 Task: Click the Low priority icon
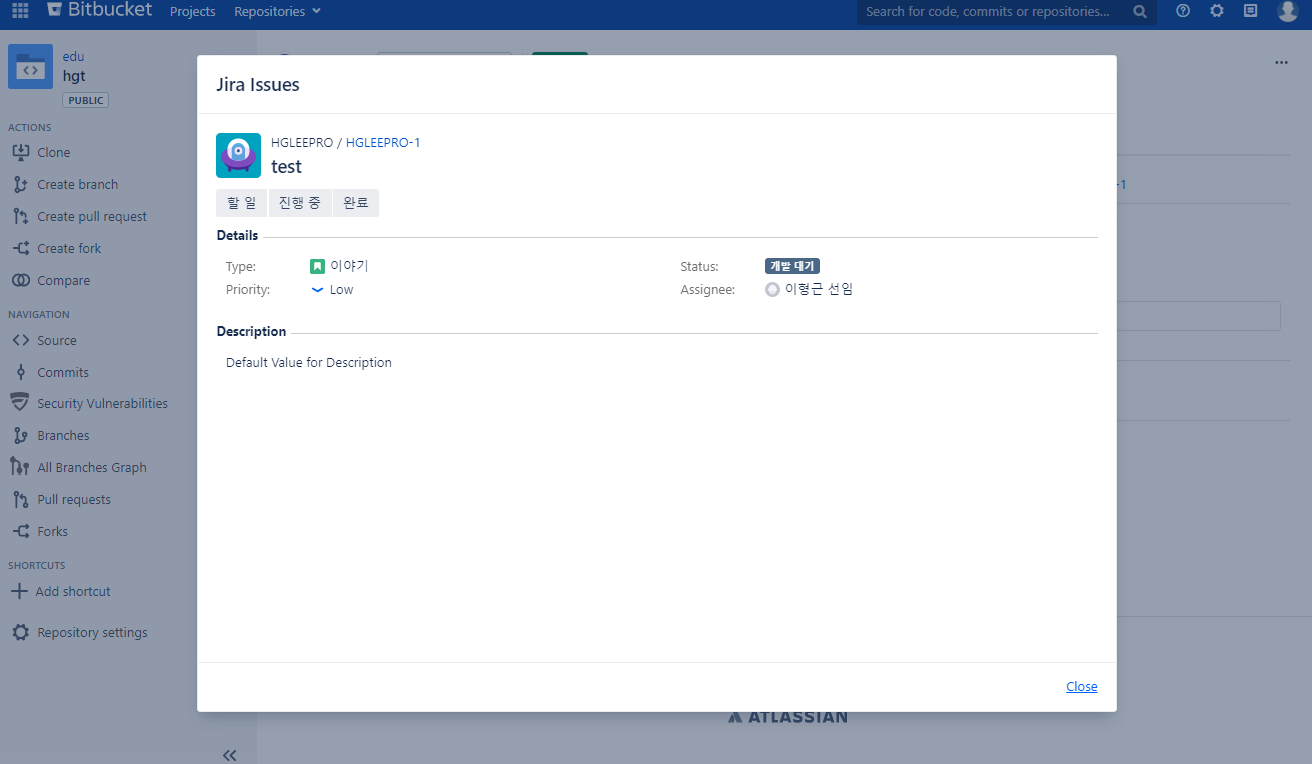coord(317,289)
